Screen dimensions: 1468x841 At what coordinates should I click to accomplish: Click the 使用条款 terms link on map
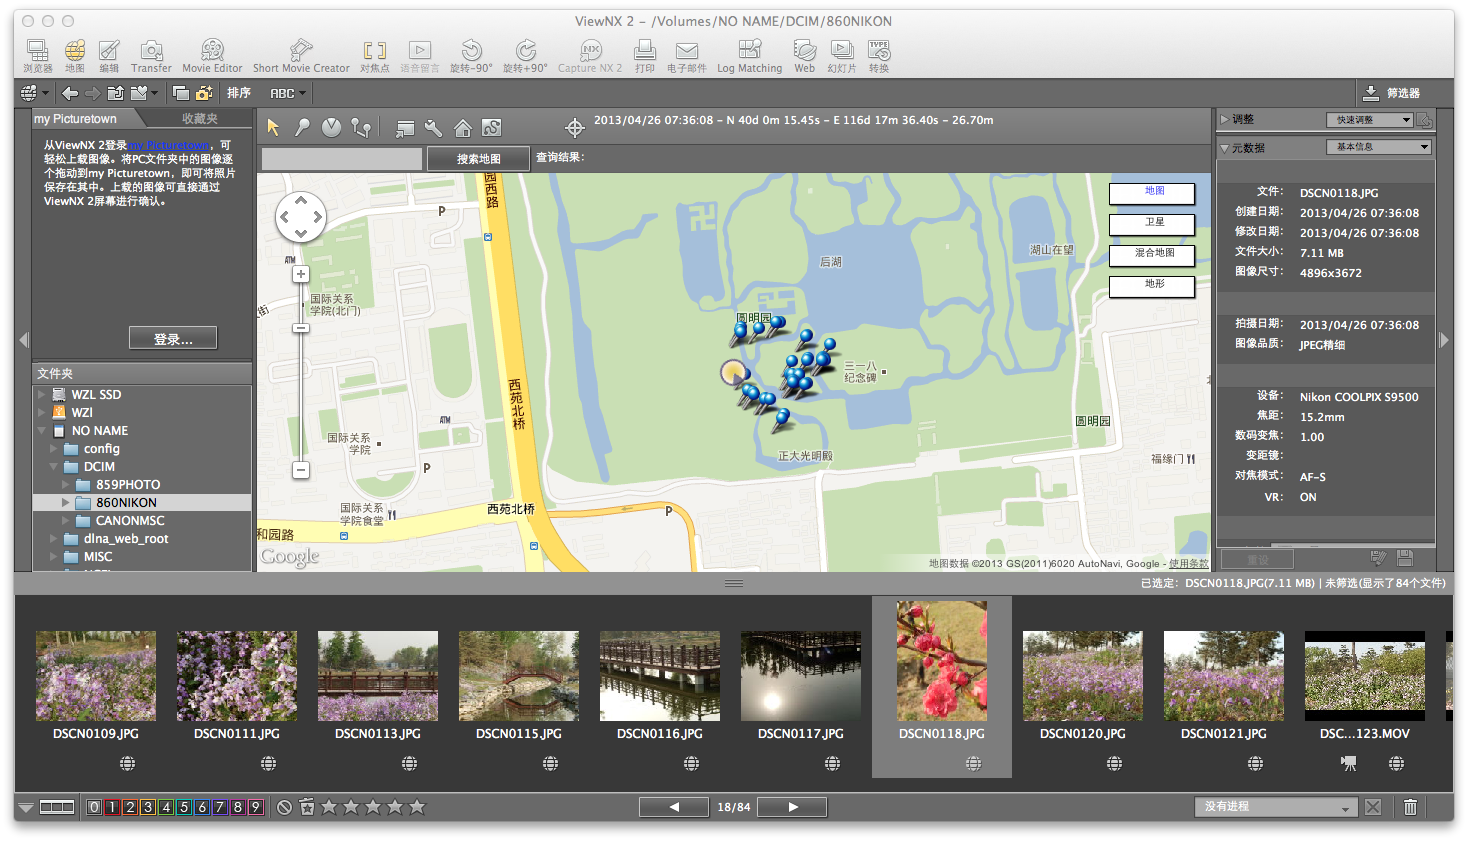pyautogui.click(x=1189, y=564)
